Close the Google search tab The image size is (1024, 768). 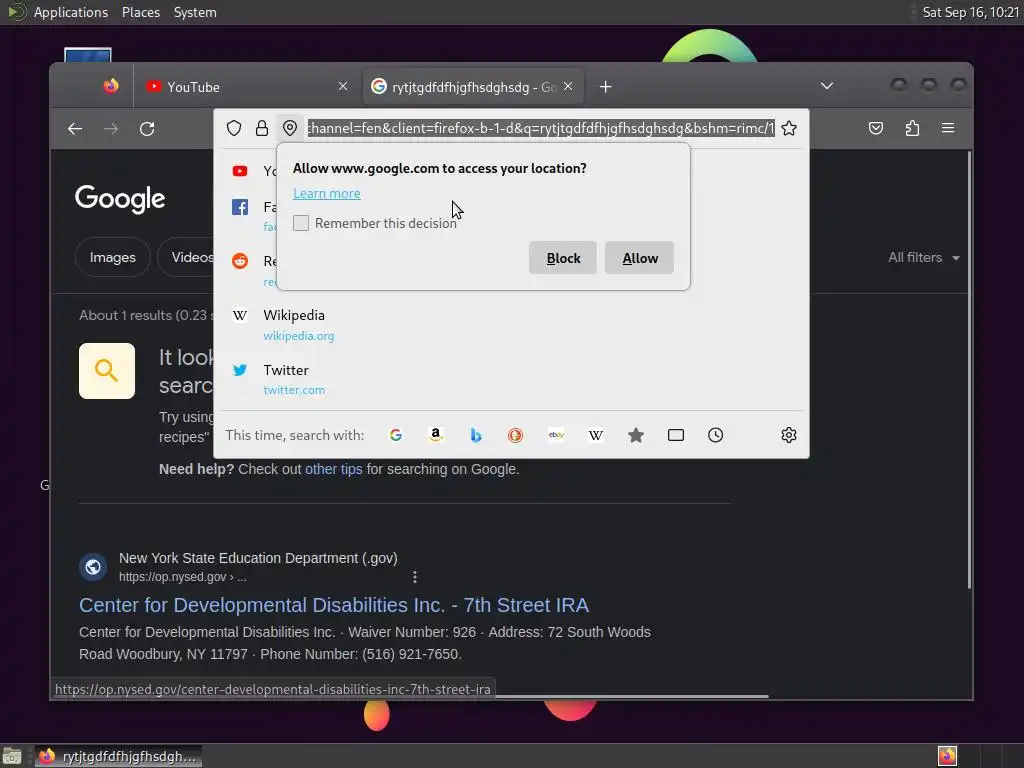(x=568, y=86)
